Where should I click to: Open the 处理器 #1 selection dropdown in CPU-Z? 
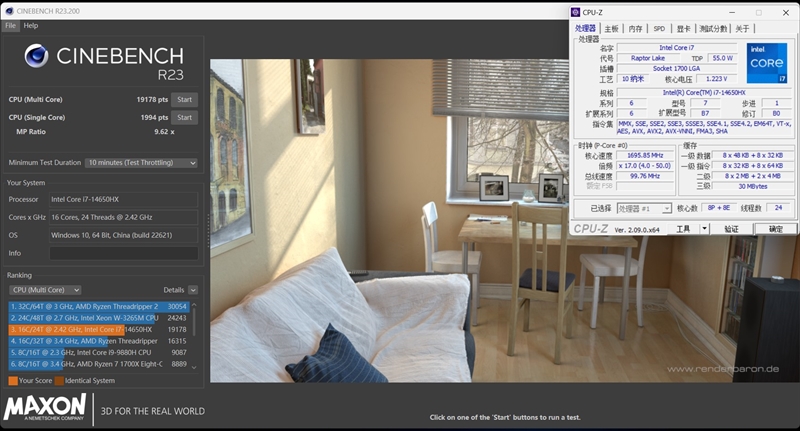pos(644,209)
